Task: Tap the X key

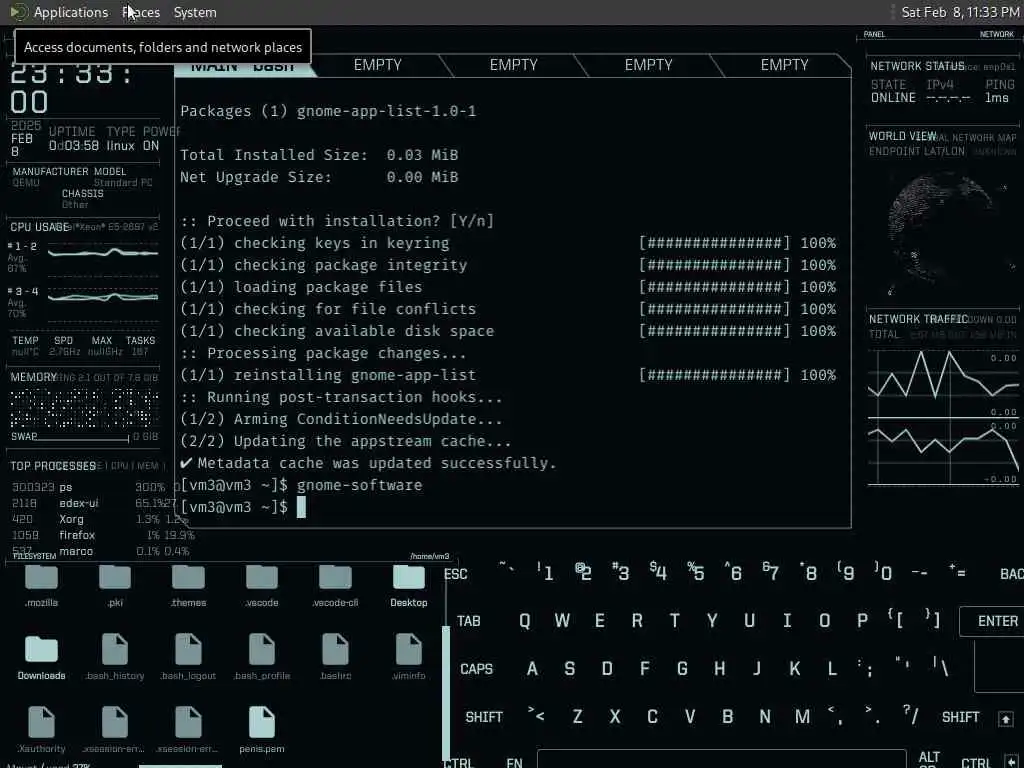Action: [x=615, y=717]
